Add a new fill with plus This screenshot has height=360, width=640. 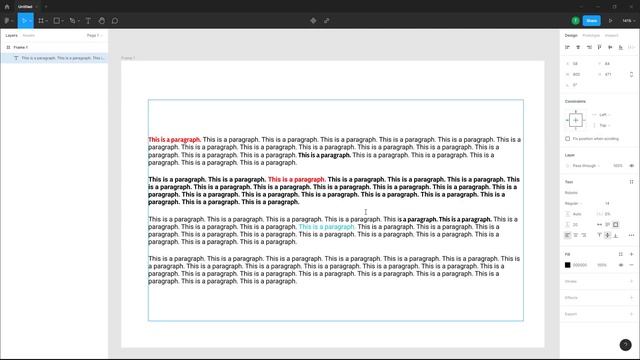pos(631,254)
